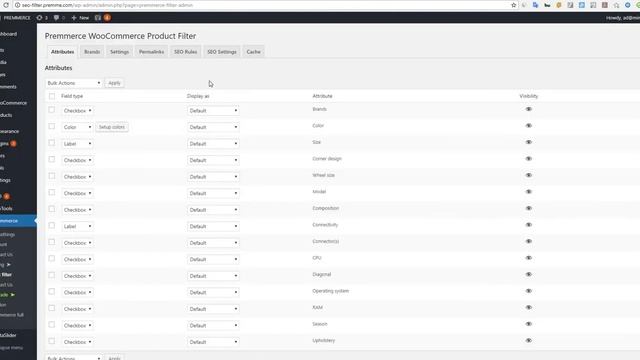Check the checkbox for the CPU row

[51, 258]
